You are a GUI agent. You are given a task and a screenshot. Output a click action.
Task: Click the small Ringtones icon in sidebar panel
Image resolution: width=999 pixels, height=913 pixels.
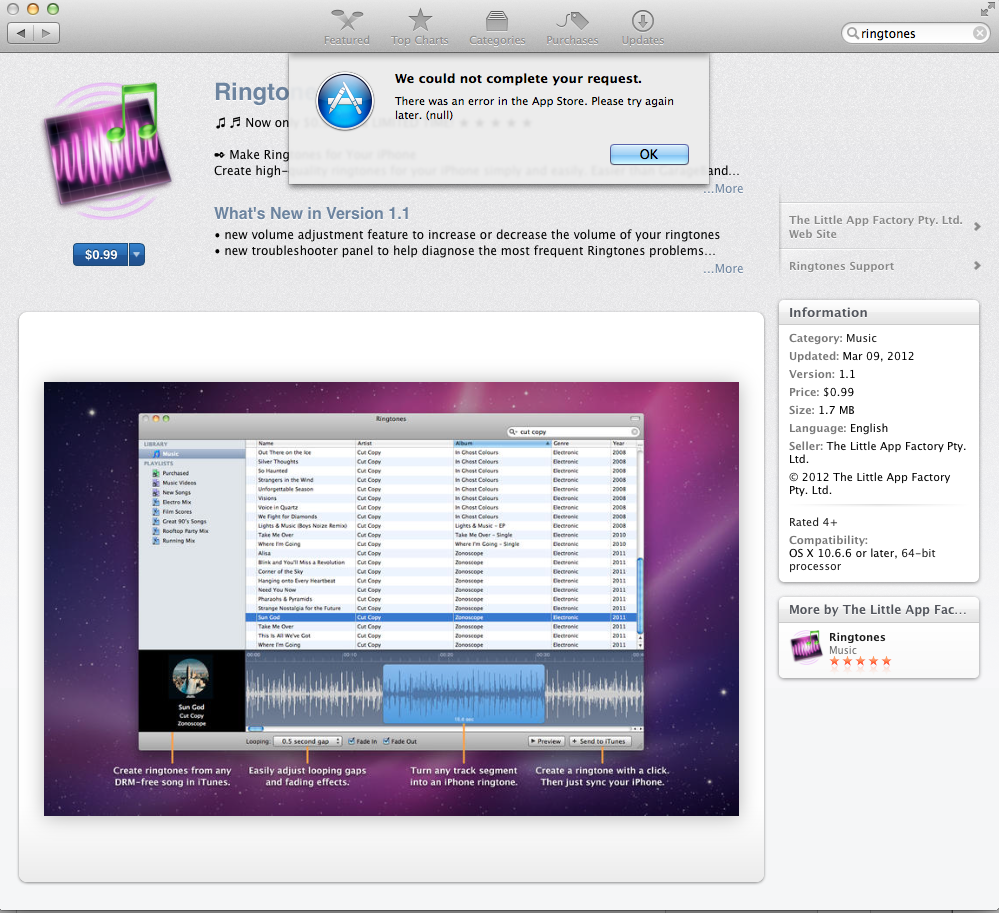(806, 647)
